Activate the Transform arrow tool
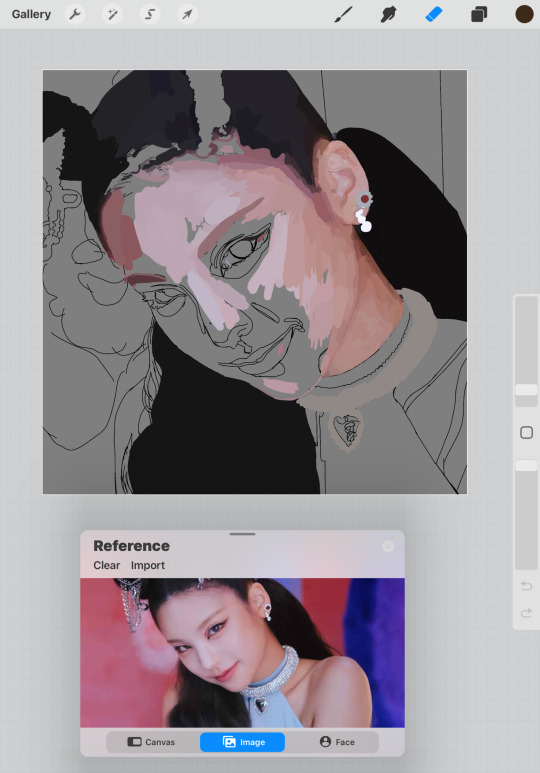540x773 pixels. tap(187, 14)
